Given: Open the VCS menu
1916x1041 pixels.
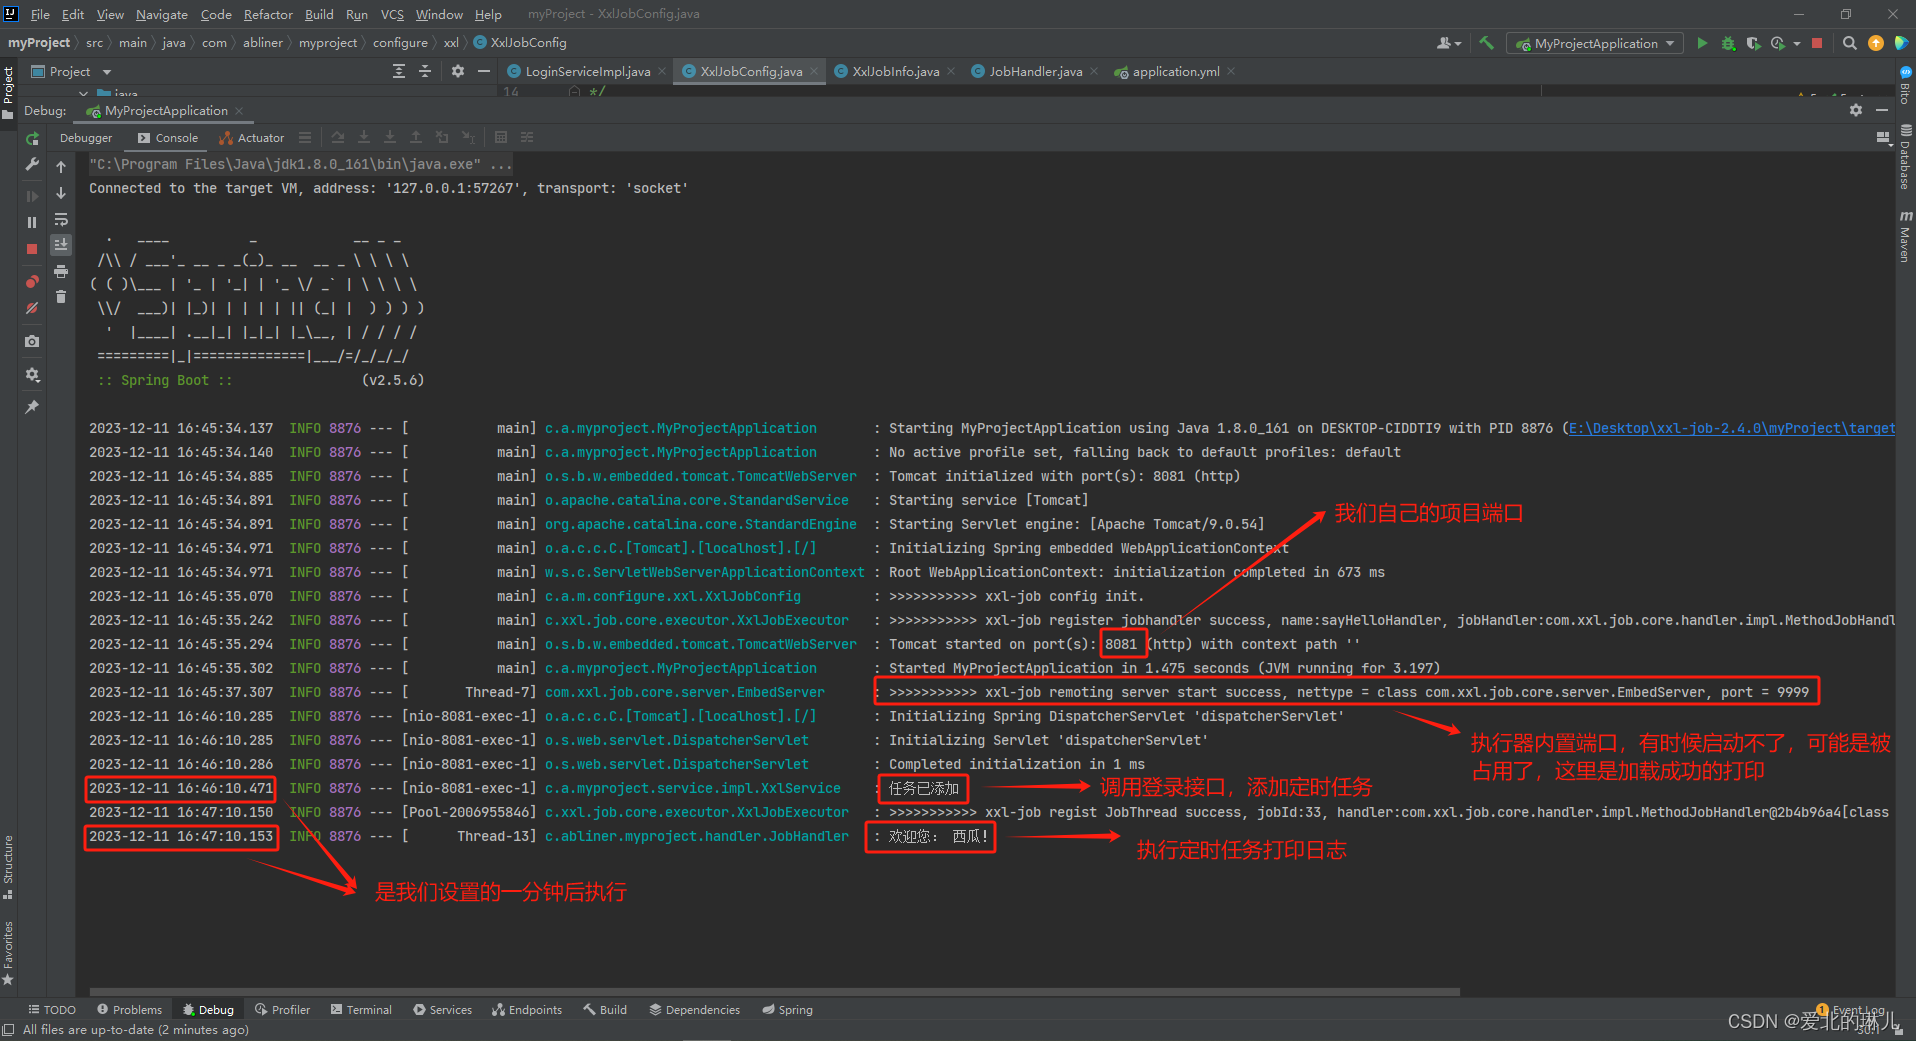Looking at the screenshot, I should [392, 14].
